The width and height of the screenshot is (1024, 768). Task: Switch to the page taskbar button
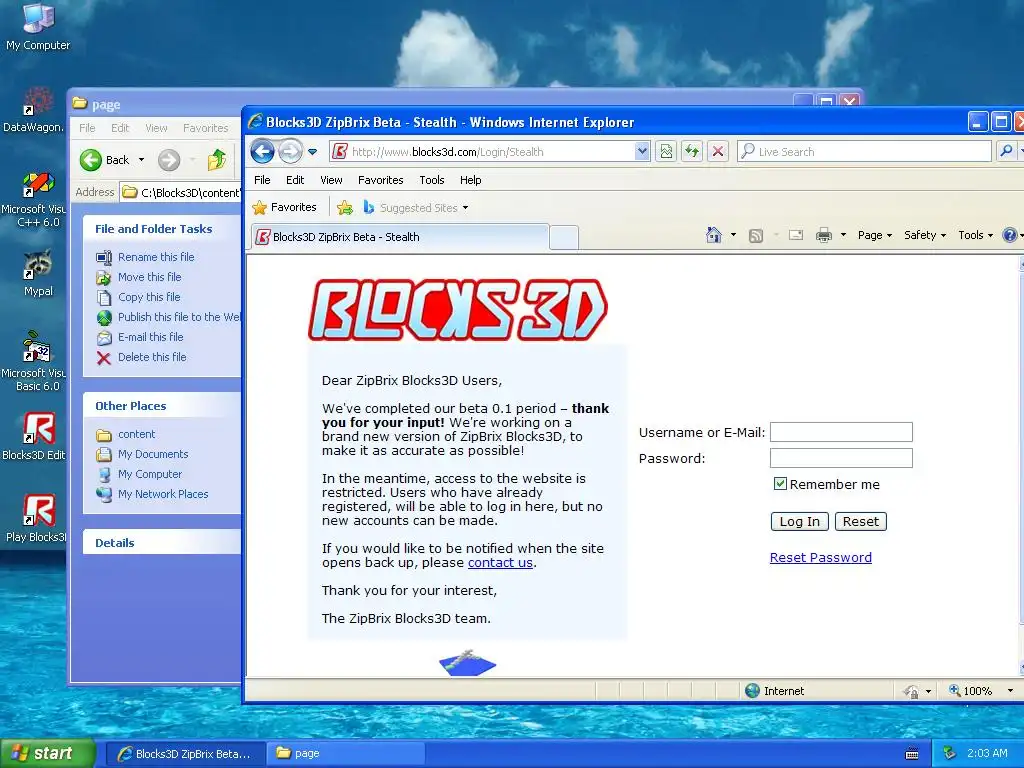344,753
